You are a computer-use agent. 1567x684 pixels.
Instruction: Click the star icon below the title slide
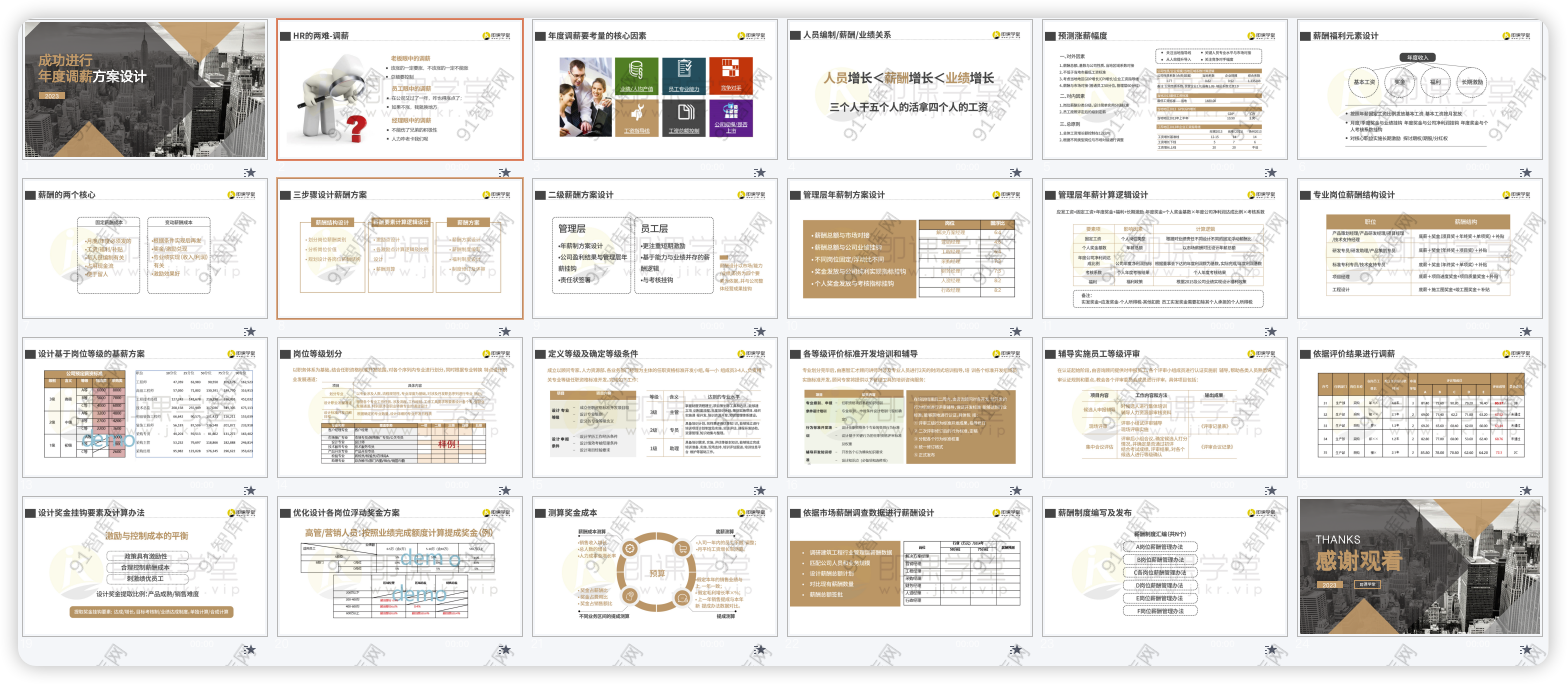(250, 172)
